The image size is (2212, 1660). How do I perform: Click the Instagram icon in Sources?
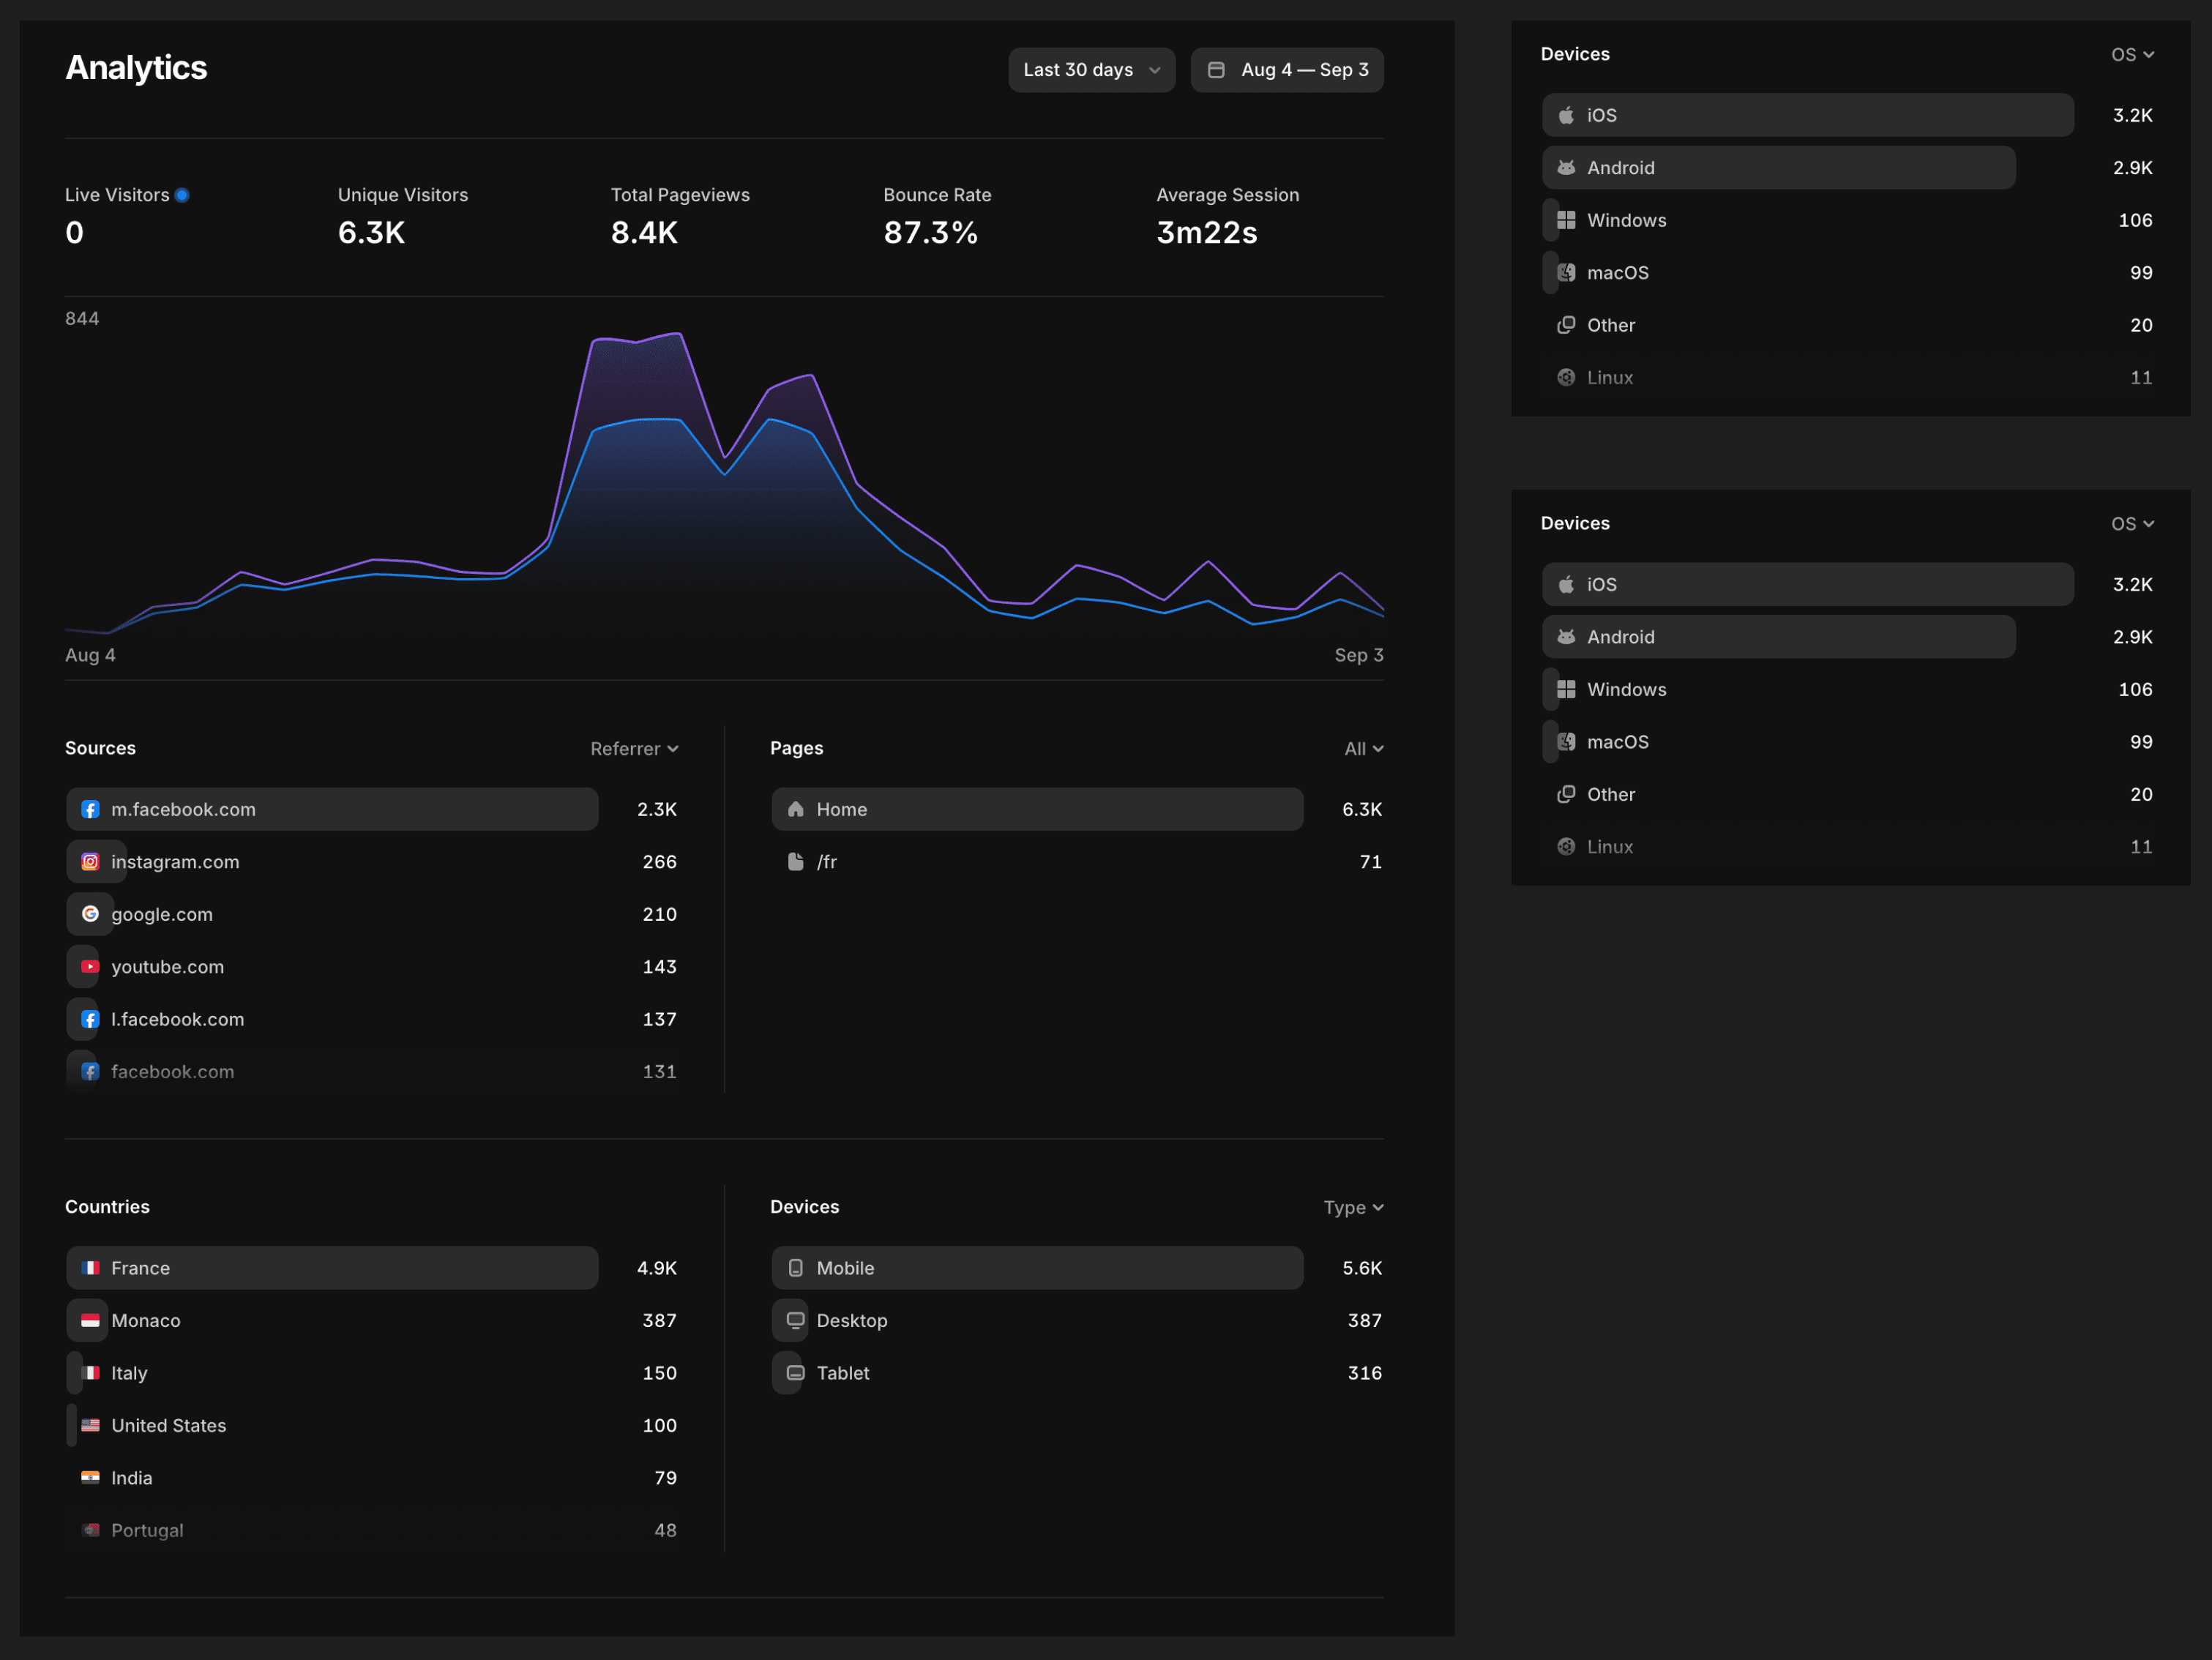tap(90, 861)
